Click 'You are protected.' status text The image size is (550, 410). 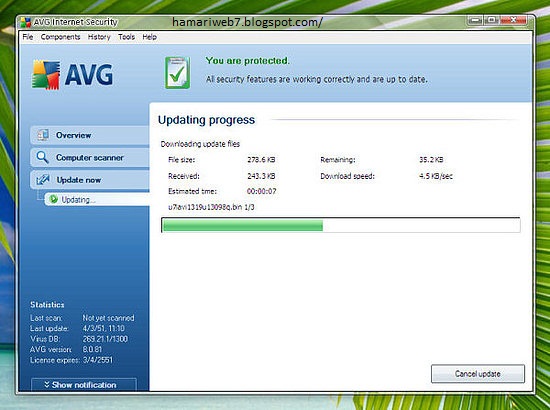(x=248, y=61)
